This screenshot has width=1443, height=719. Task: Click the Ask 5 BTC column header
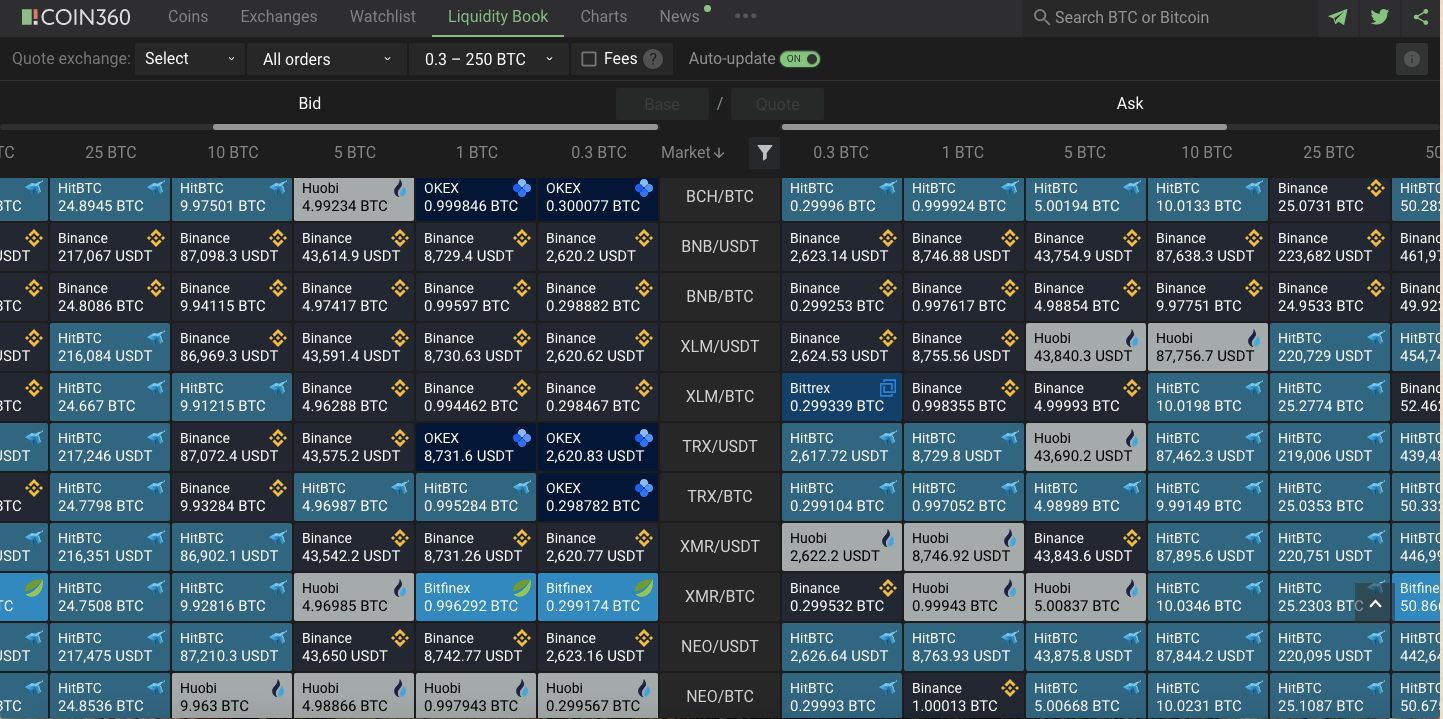click(x=1085, y=152)
